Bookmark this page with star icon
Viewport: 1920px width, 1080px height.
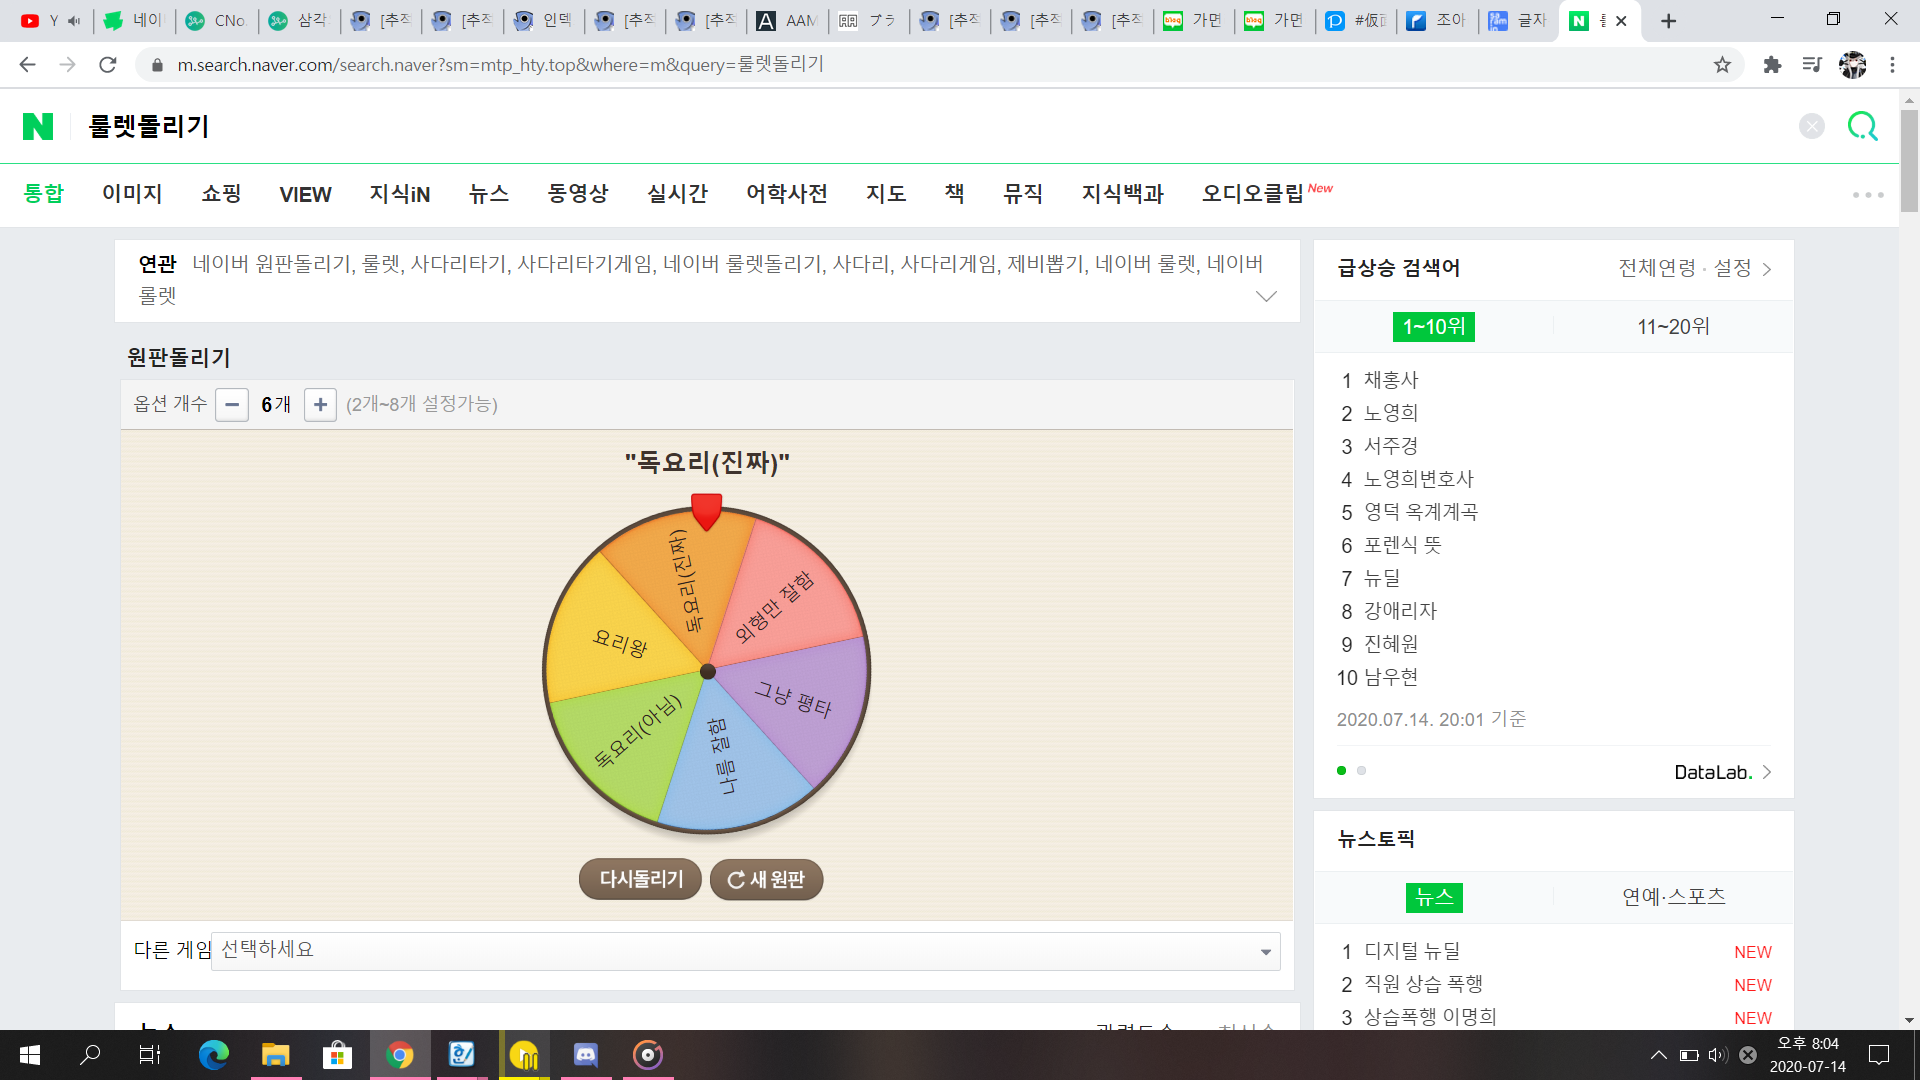click(x=1722, y=65)
